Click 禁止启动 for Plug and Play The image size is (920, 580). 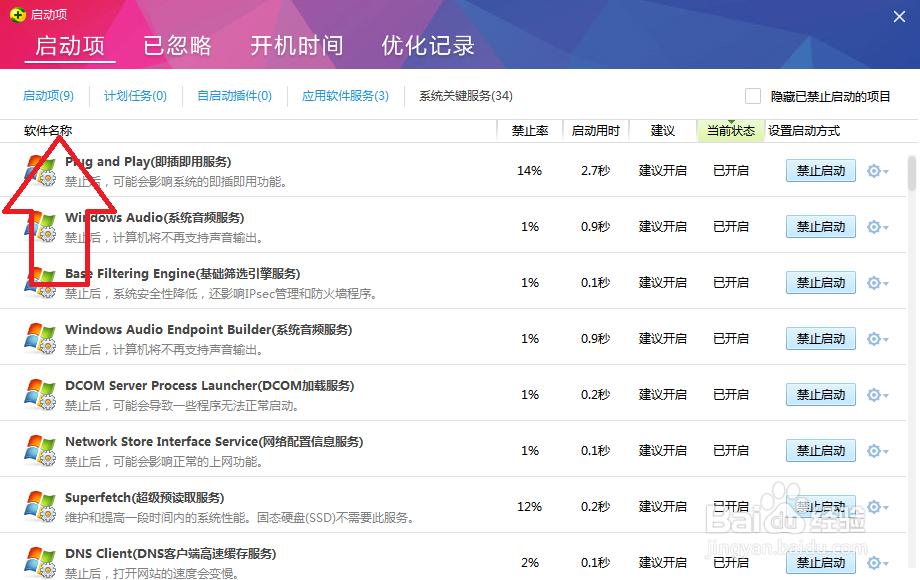(x=820, y=171)
